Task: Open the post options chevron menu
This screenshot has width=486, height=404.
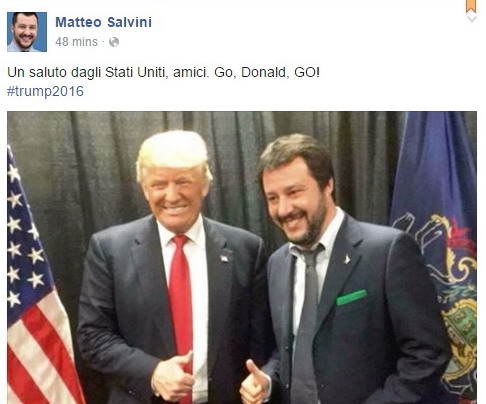Action: [x=472, y=19]
